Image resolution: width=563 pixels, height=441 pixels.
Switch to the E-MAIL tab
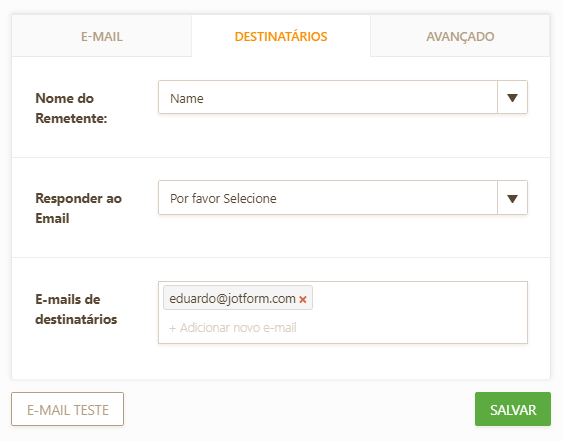click(x=102, y=36)
